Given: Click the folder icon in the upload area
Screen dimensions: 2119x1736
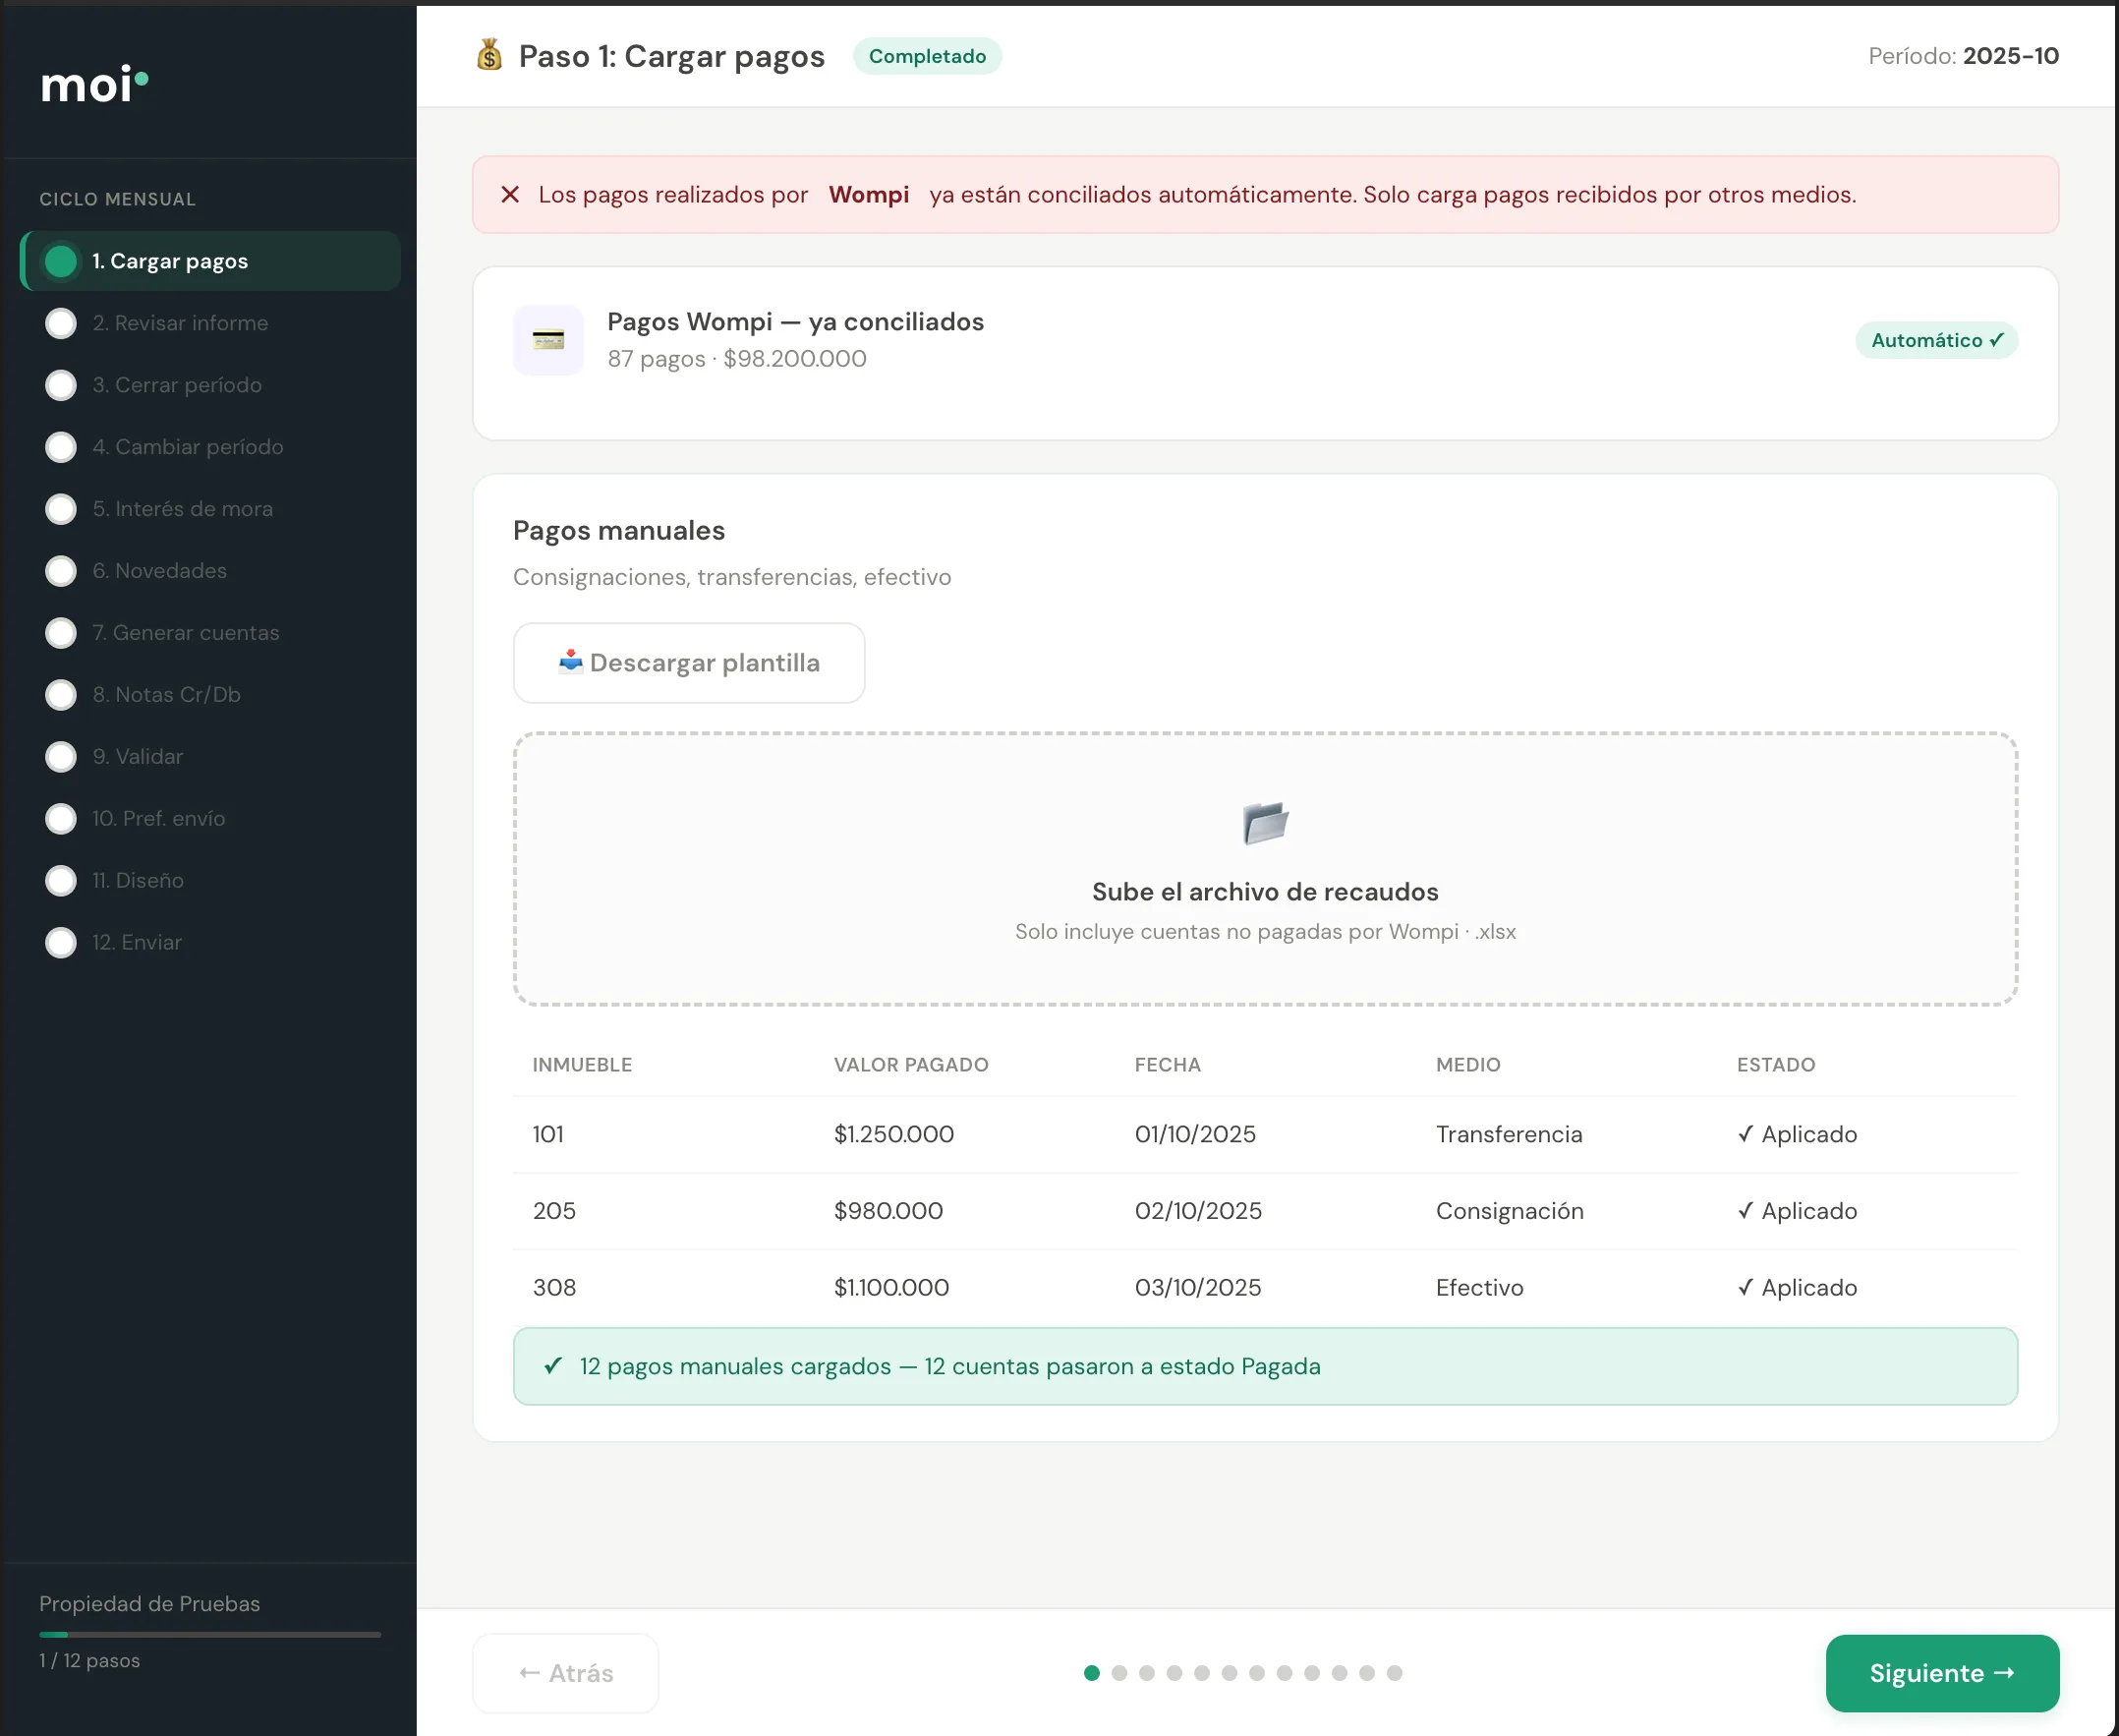Looking at the screenshot, I should tap(1265, 823).
